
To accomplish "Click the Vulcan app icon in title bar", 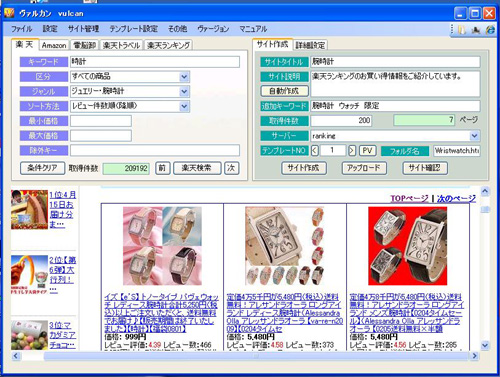I will click(9, 13).
